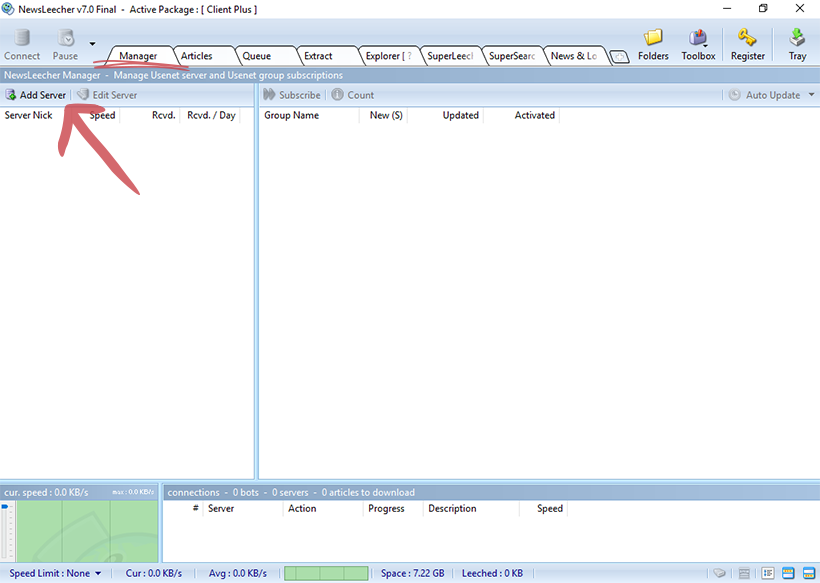Screen dimensions: 820x583
Task: Expand the Auto Update dropdown arrow
Action: [811, 95]
